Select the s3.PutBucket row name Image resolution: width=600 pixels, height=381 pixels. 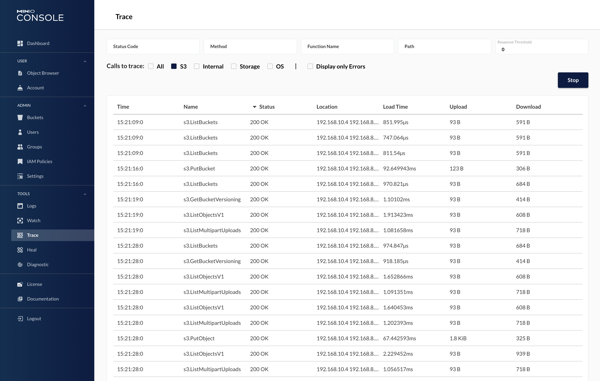[x=199, y=168]
